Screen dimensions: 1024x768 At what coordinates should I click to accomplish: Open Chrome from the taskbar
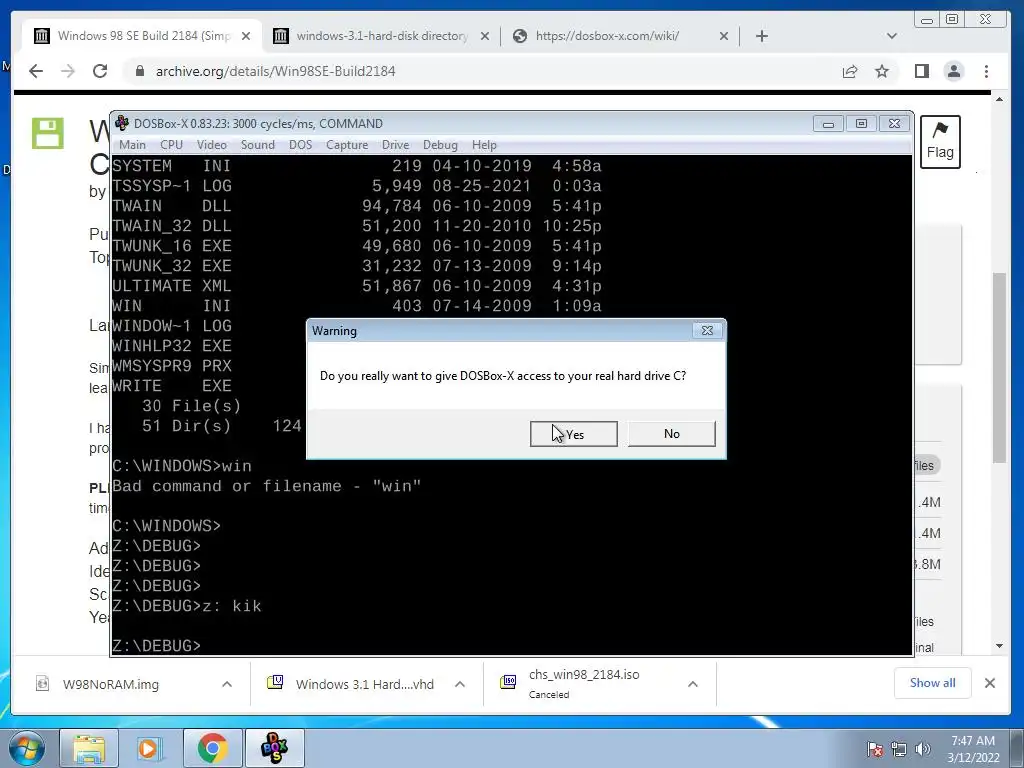pos(212,748)
